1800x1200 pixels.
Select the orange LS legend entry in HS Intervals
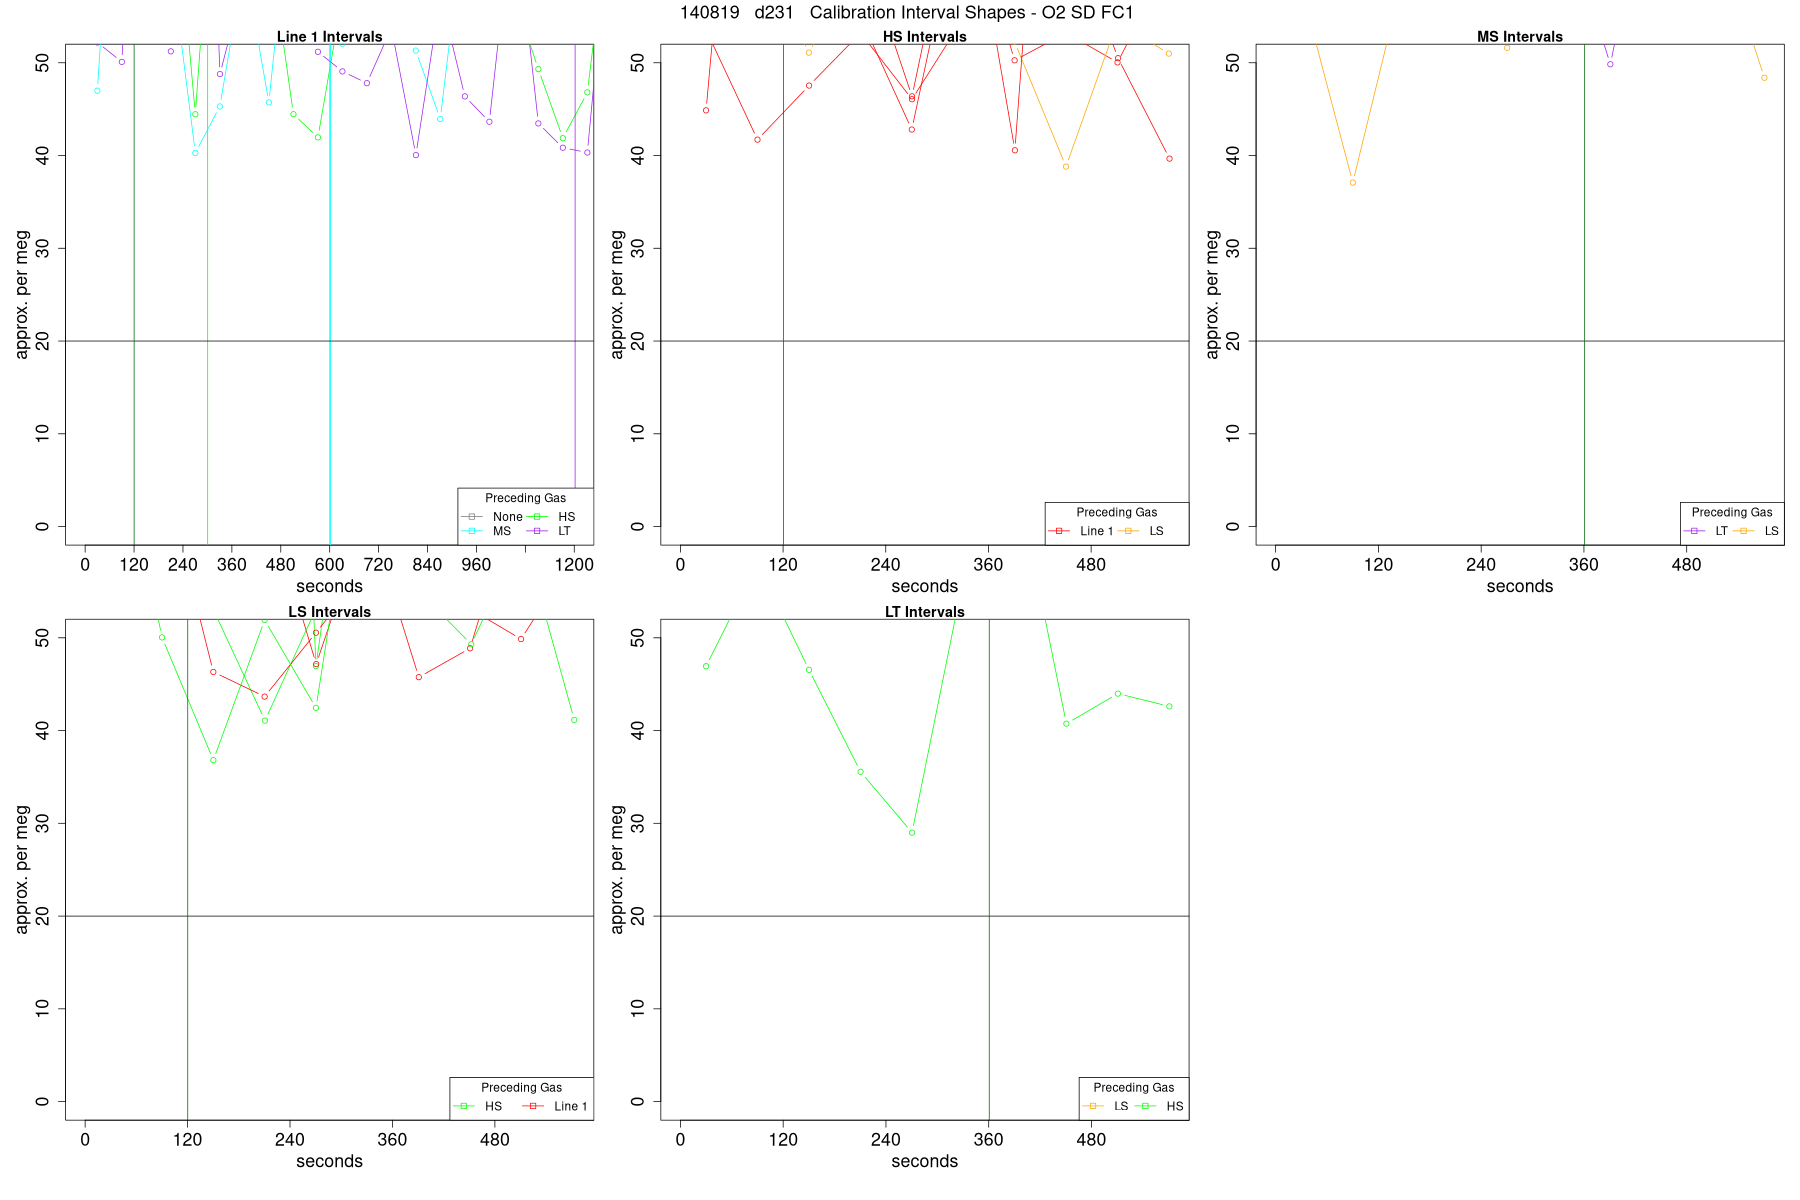click(1142, 531)
